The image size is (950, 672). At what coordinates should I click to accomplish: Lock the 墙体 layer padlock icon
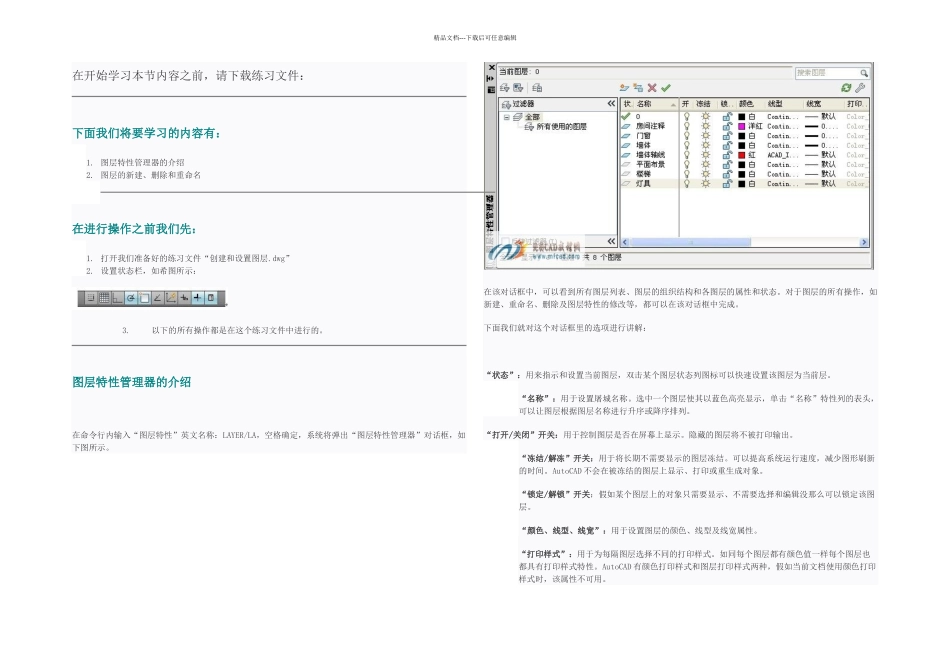click(x=726, y=145)
